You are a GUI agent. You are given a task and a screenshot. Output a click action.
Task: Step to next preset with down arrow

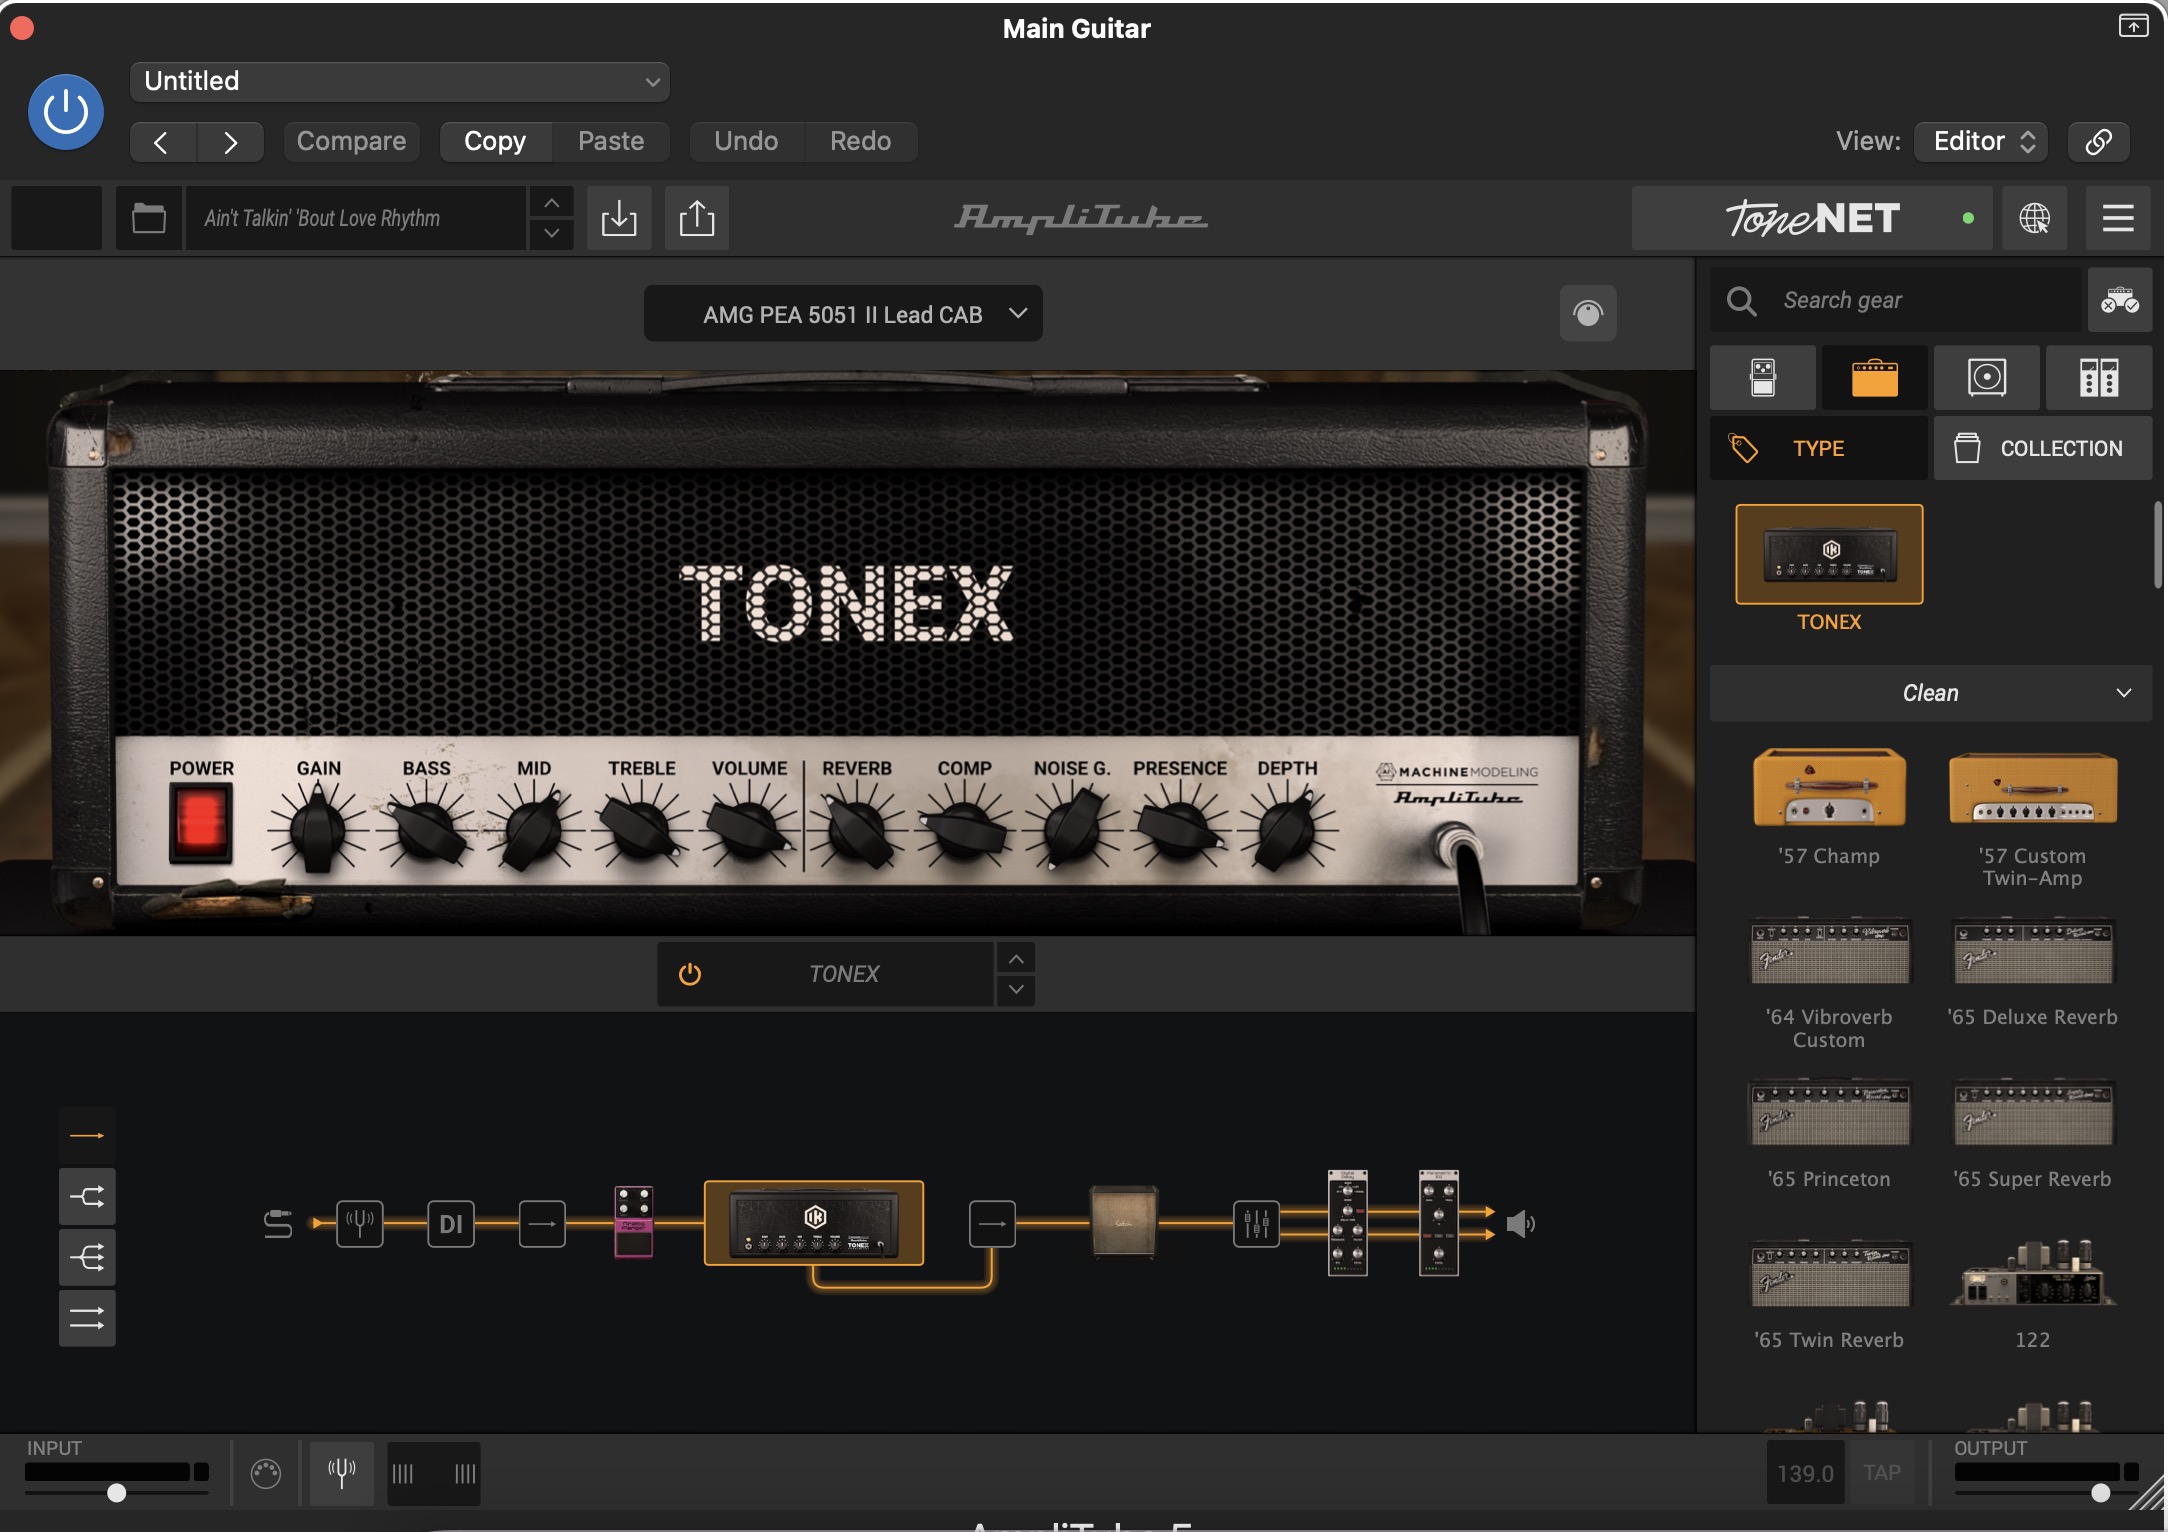551,233
